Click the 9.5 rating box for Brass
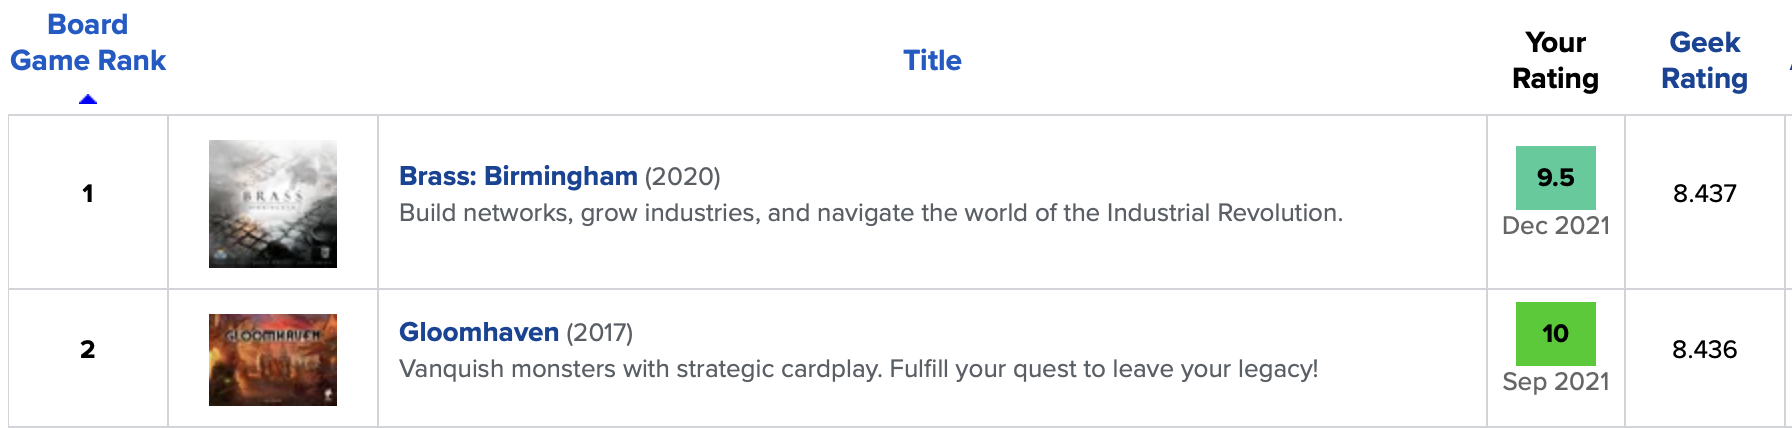Viewport: 1792px width, 428px height. (1555, 178)
